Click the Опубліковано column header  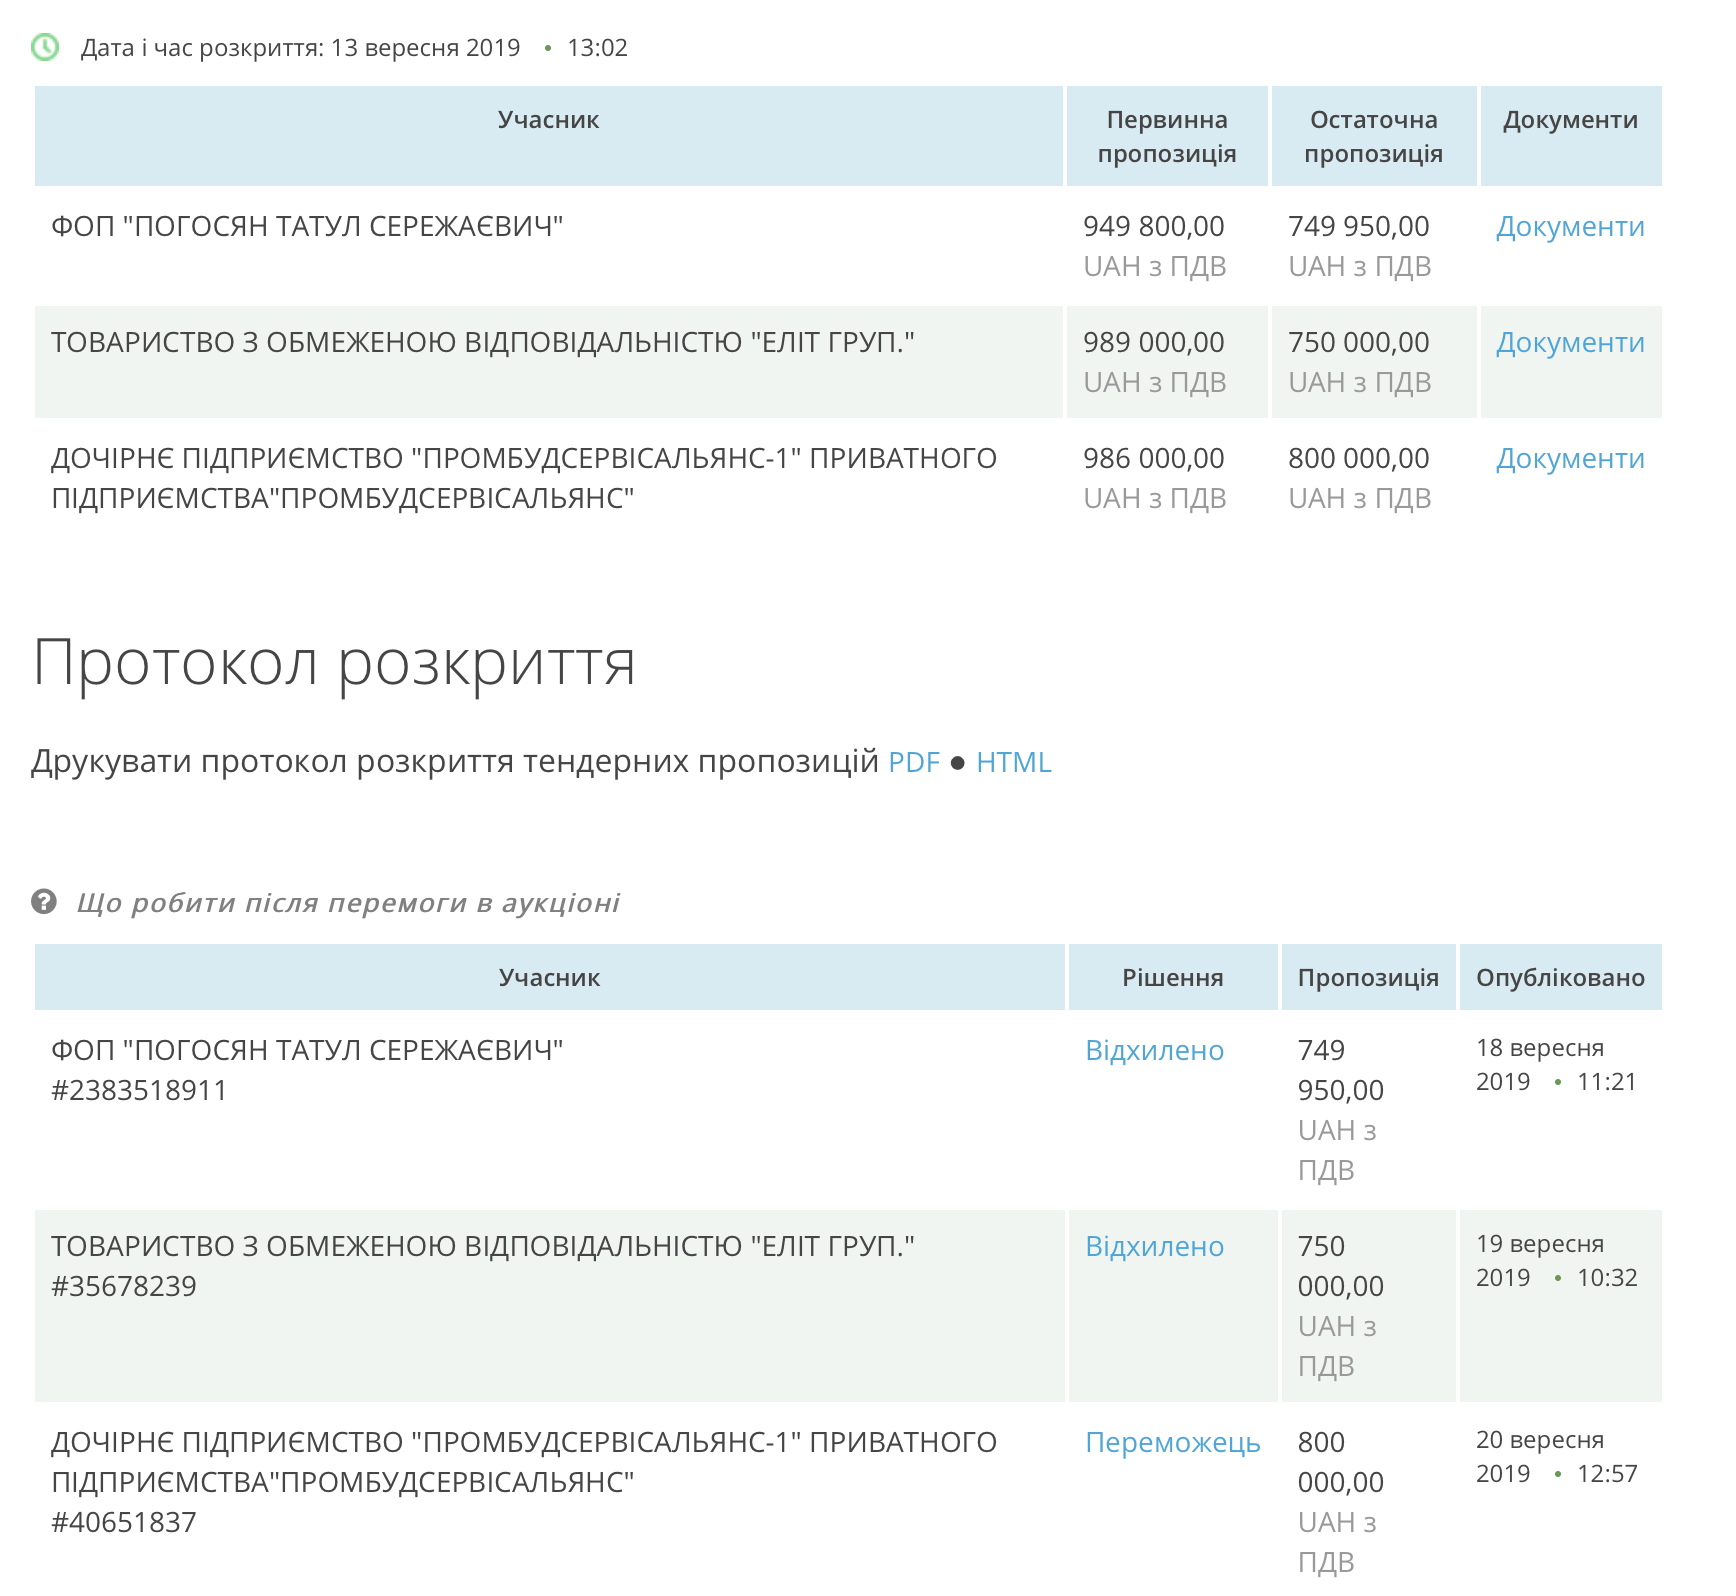tap(1560, 977)
